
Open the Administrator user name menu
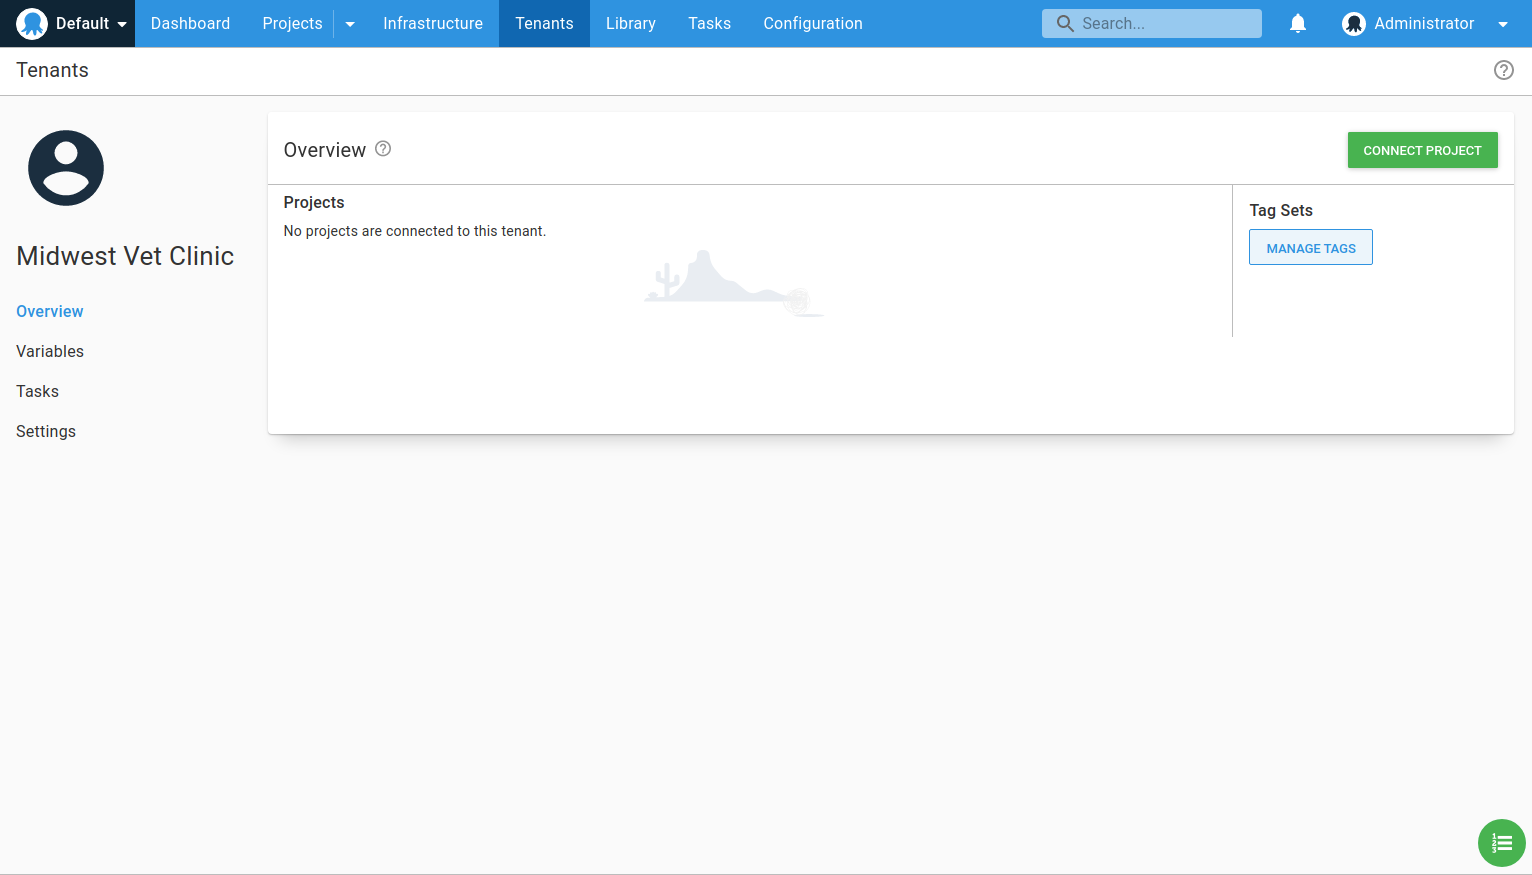[x=1424, y=23]
